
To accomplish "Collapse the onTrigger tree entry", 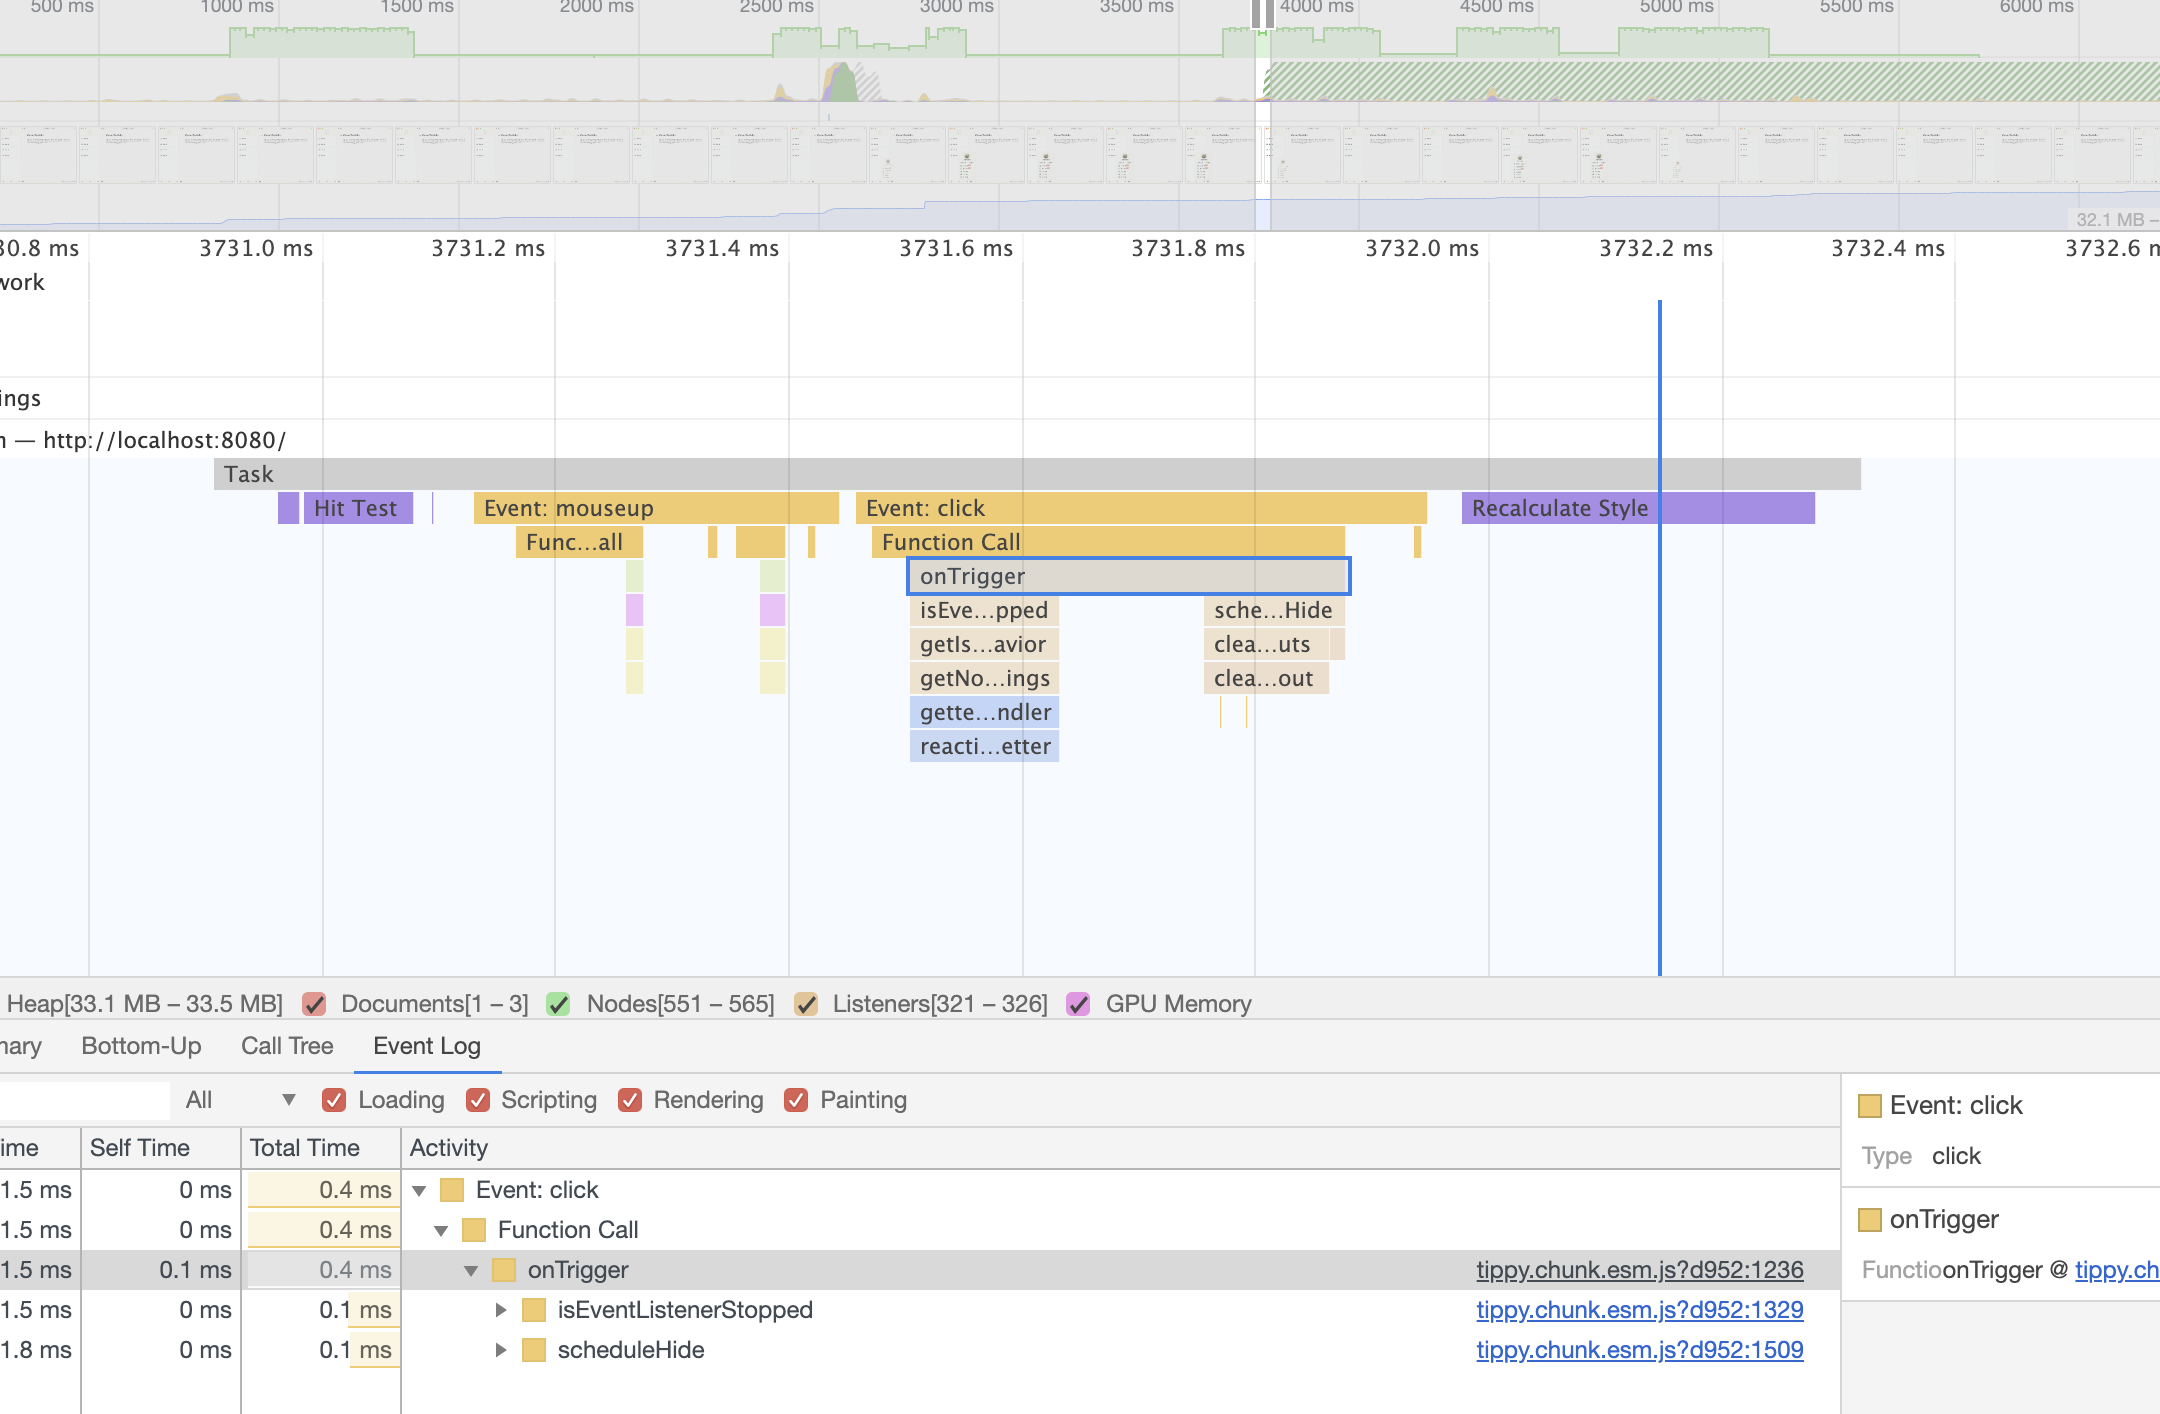I will pyautogui.click(x=470, y=1270).
